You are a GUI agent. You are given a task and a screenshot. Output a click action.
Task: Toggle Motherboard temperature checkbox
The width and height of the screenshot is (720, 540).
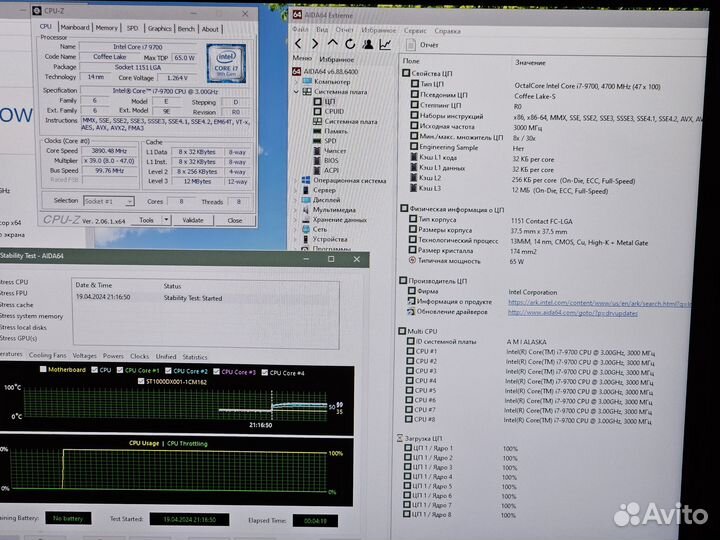[x=43, y=369]
